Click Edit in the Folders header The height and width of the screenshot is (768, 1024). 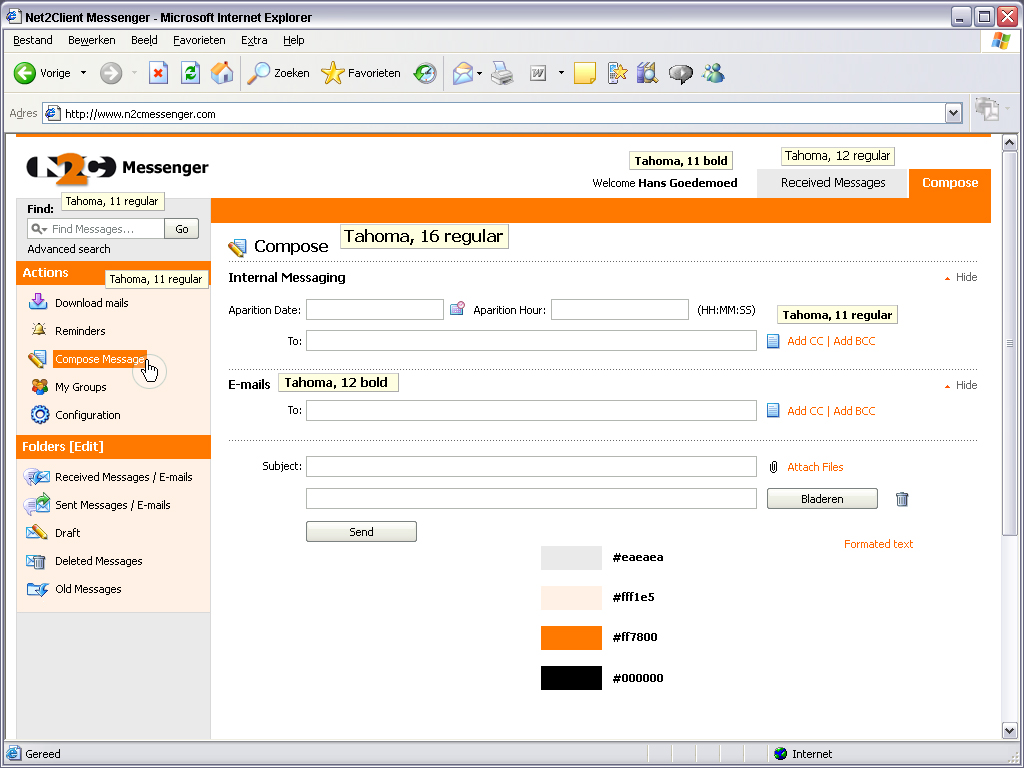tap(87, 447)
